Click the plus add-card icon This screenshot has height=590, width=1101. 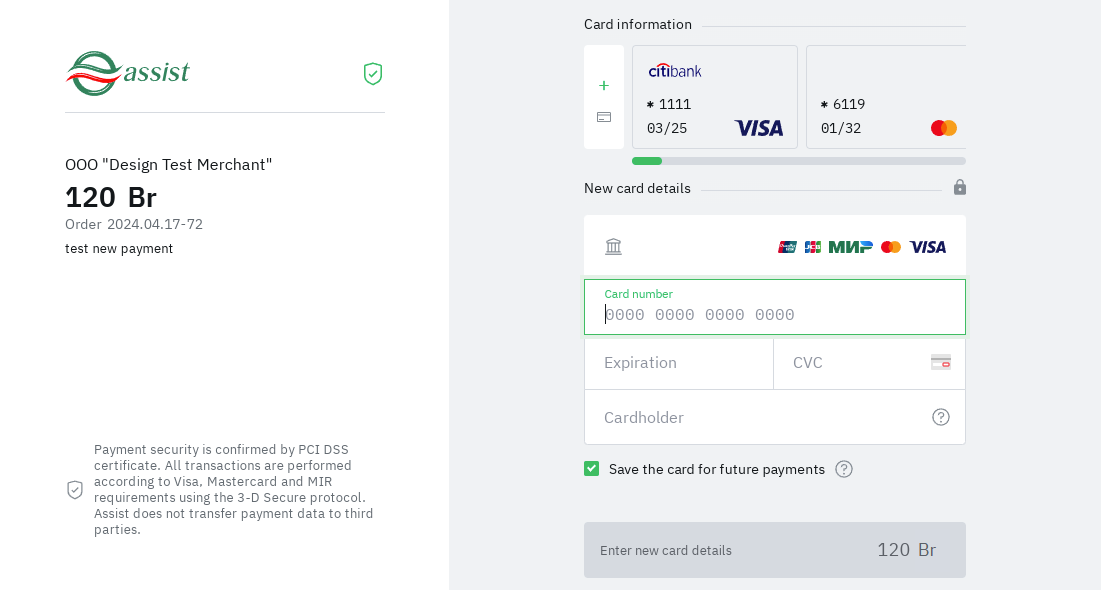tap(604, 86)
